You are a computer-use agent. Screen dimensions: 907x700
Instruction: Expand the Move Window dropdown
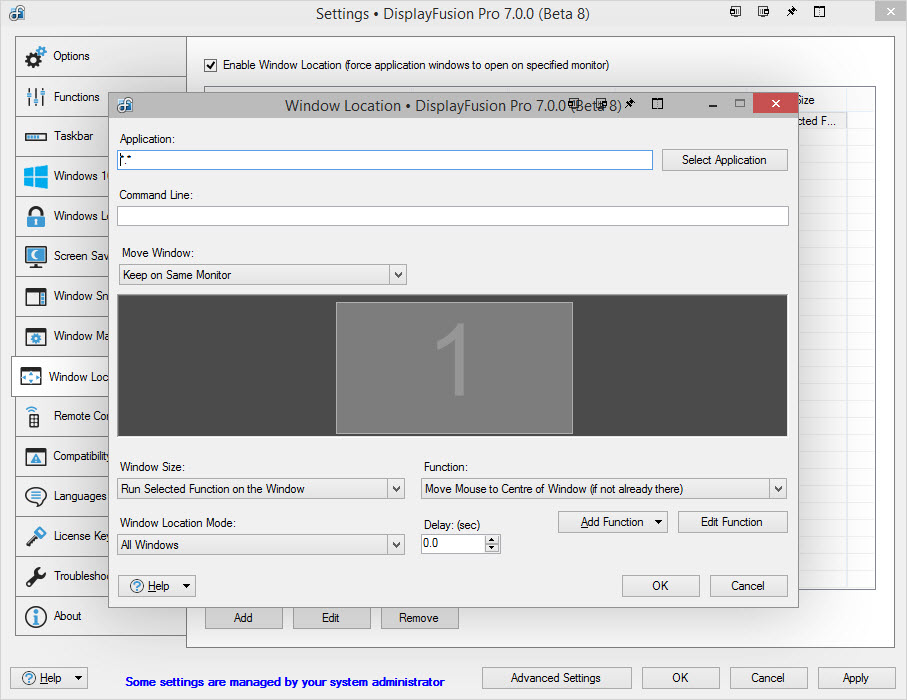click(398, 275)
